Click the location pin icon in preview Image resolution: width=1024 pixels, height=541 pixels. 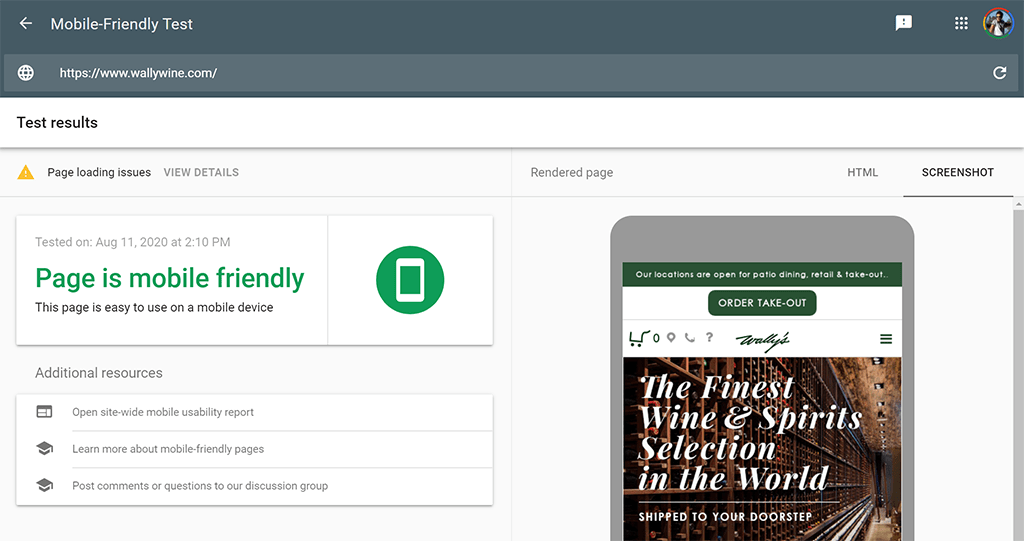[x=671, y=338]
